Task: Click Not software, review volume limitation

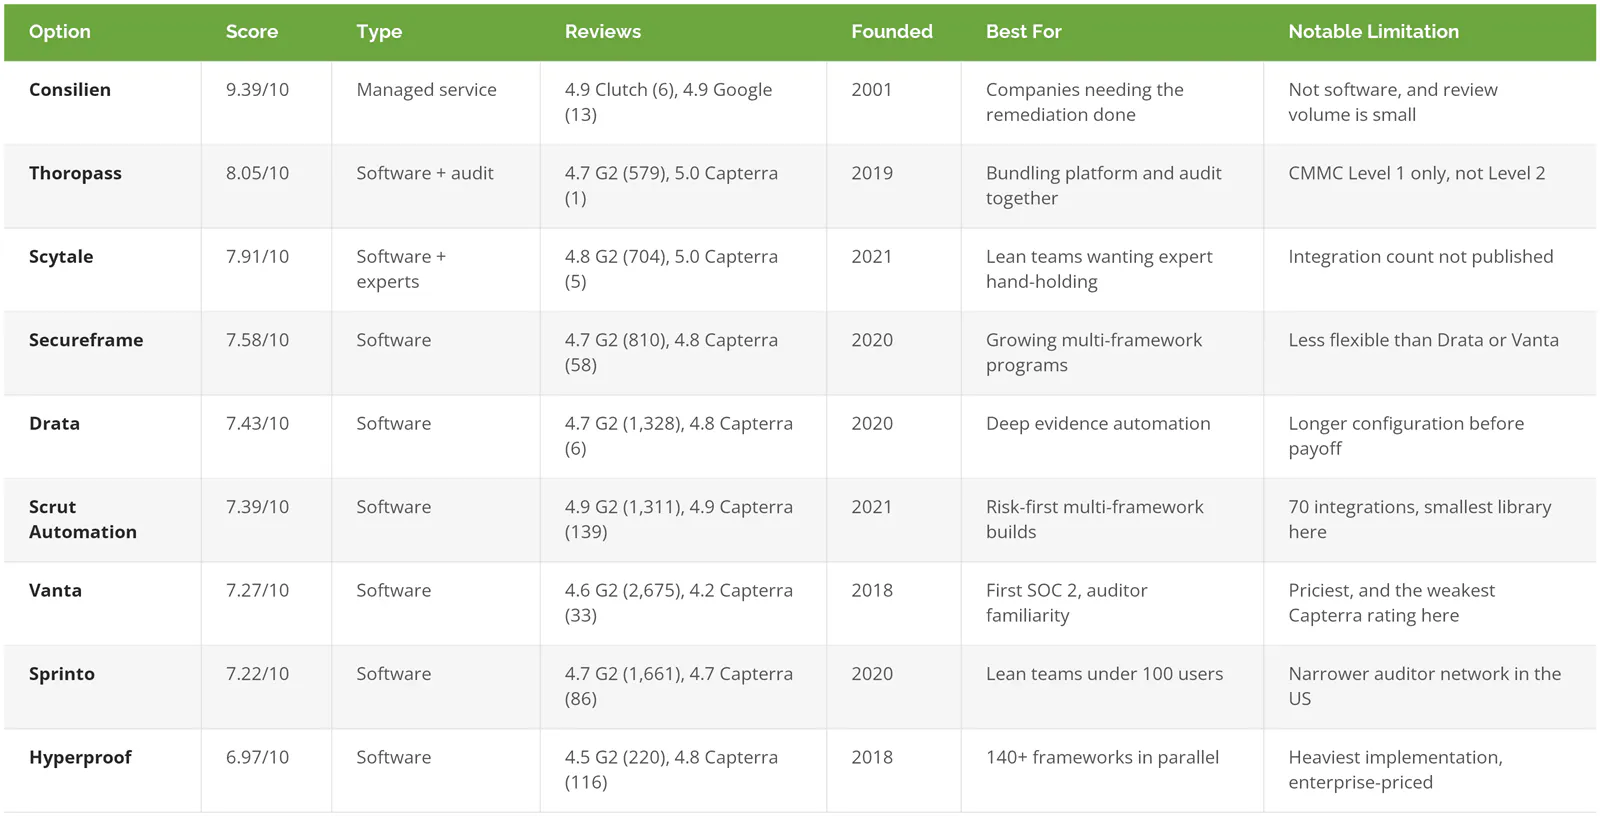Action: 1393,102
